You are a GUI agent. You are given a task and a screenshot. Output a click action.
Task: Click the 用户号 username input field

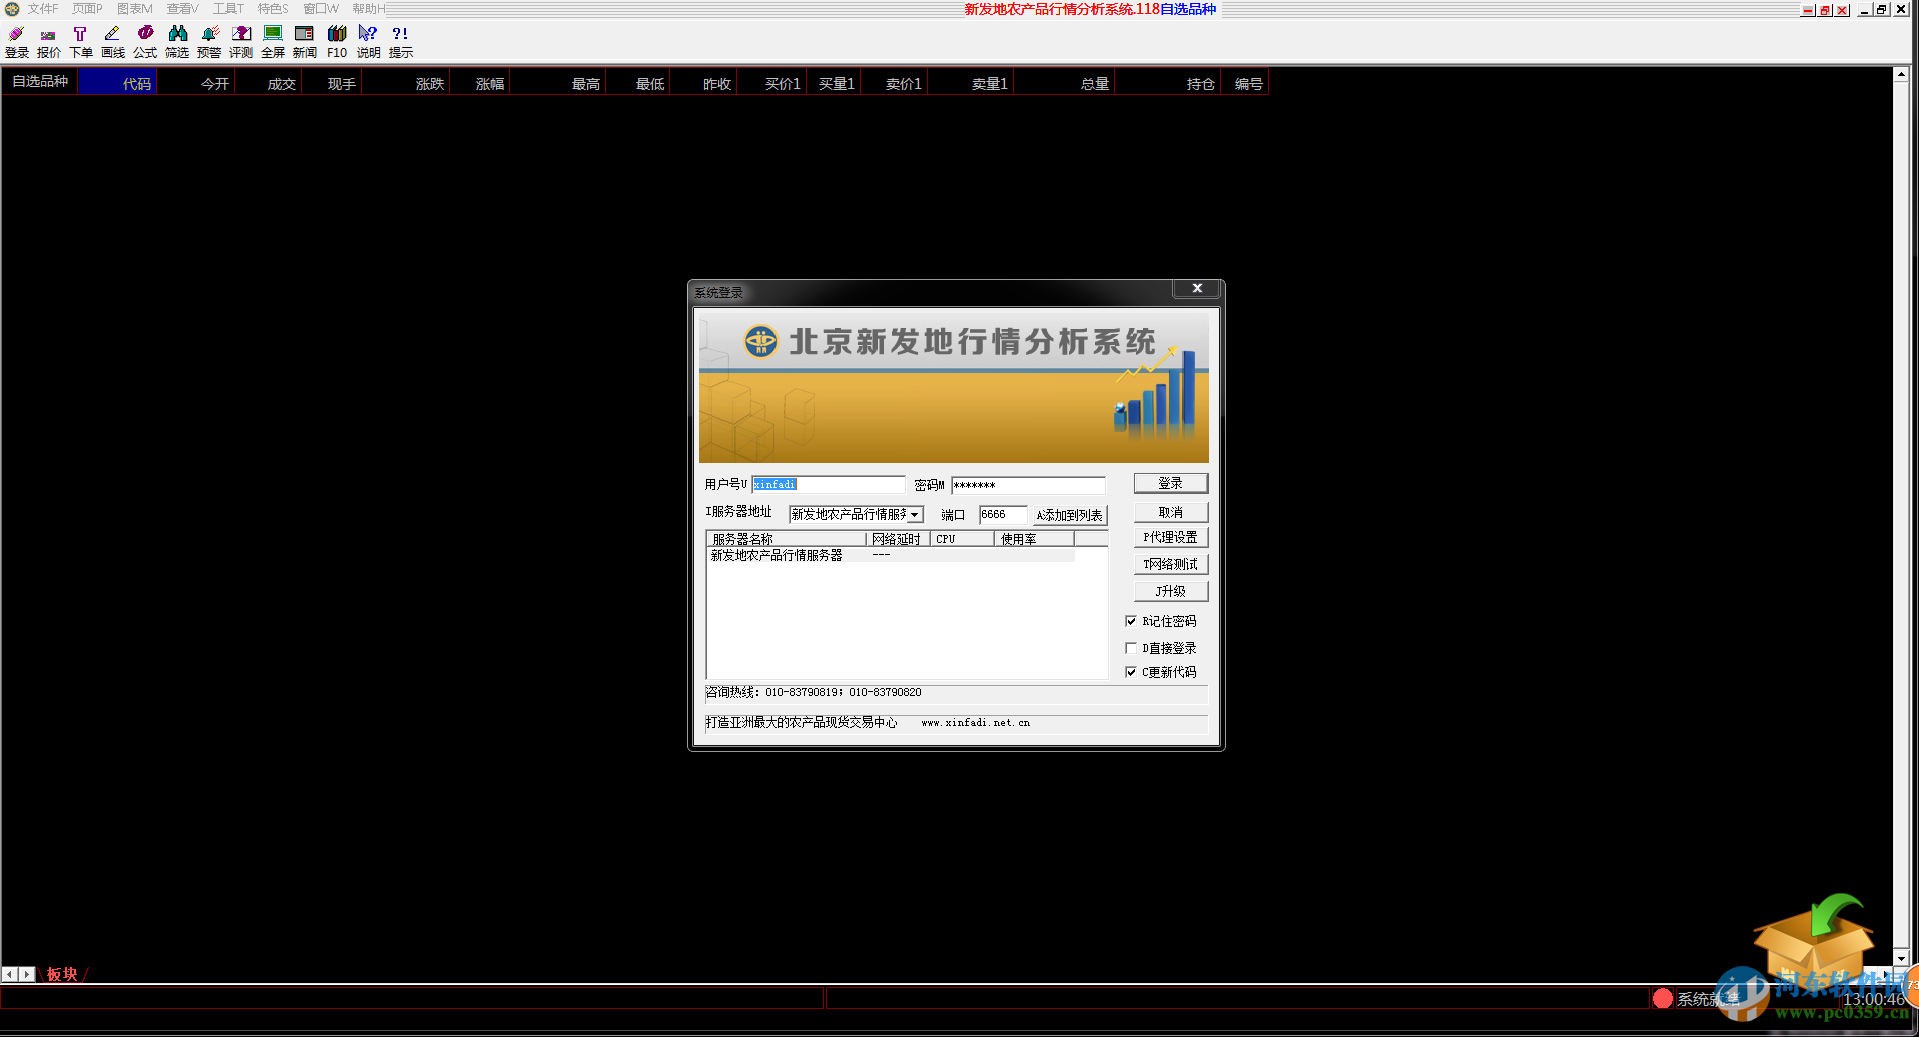point(828,485)
